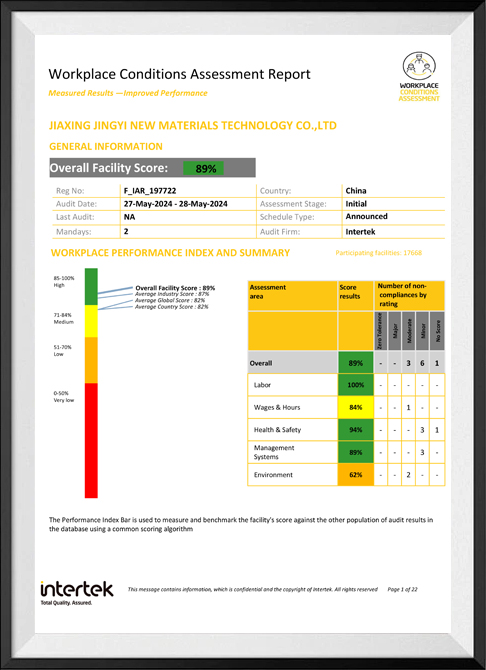
Task: Select the 'Wages & Hours' row label
Action: [277, 408]
